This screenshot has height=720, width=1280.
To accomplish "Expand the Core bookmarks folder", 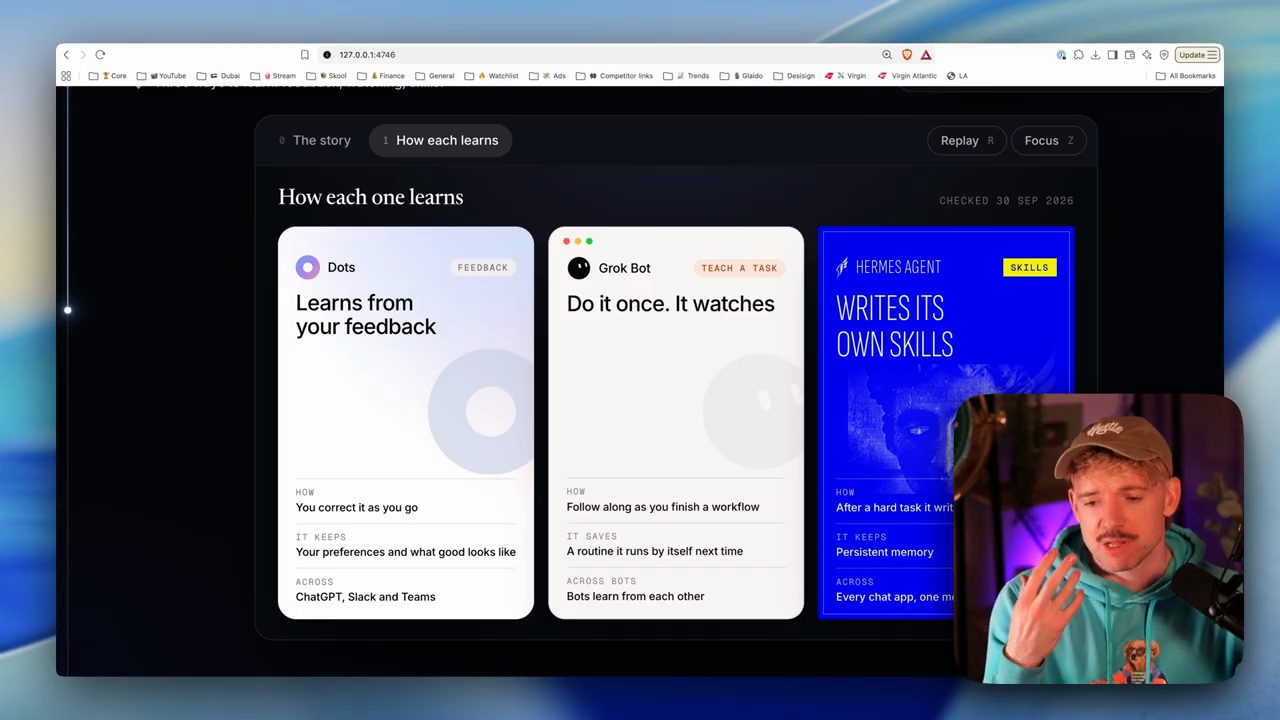I will tap(108, 76).
